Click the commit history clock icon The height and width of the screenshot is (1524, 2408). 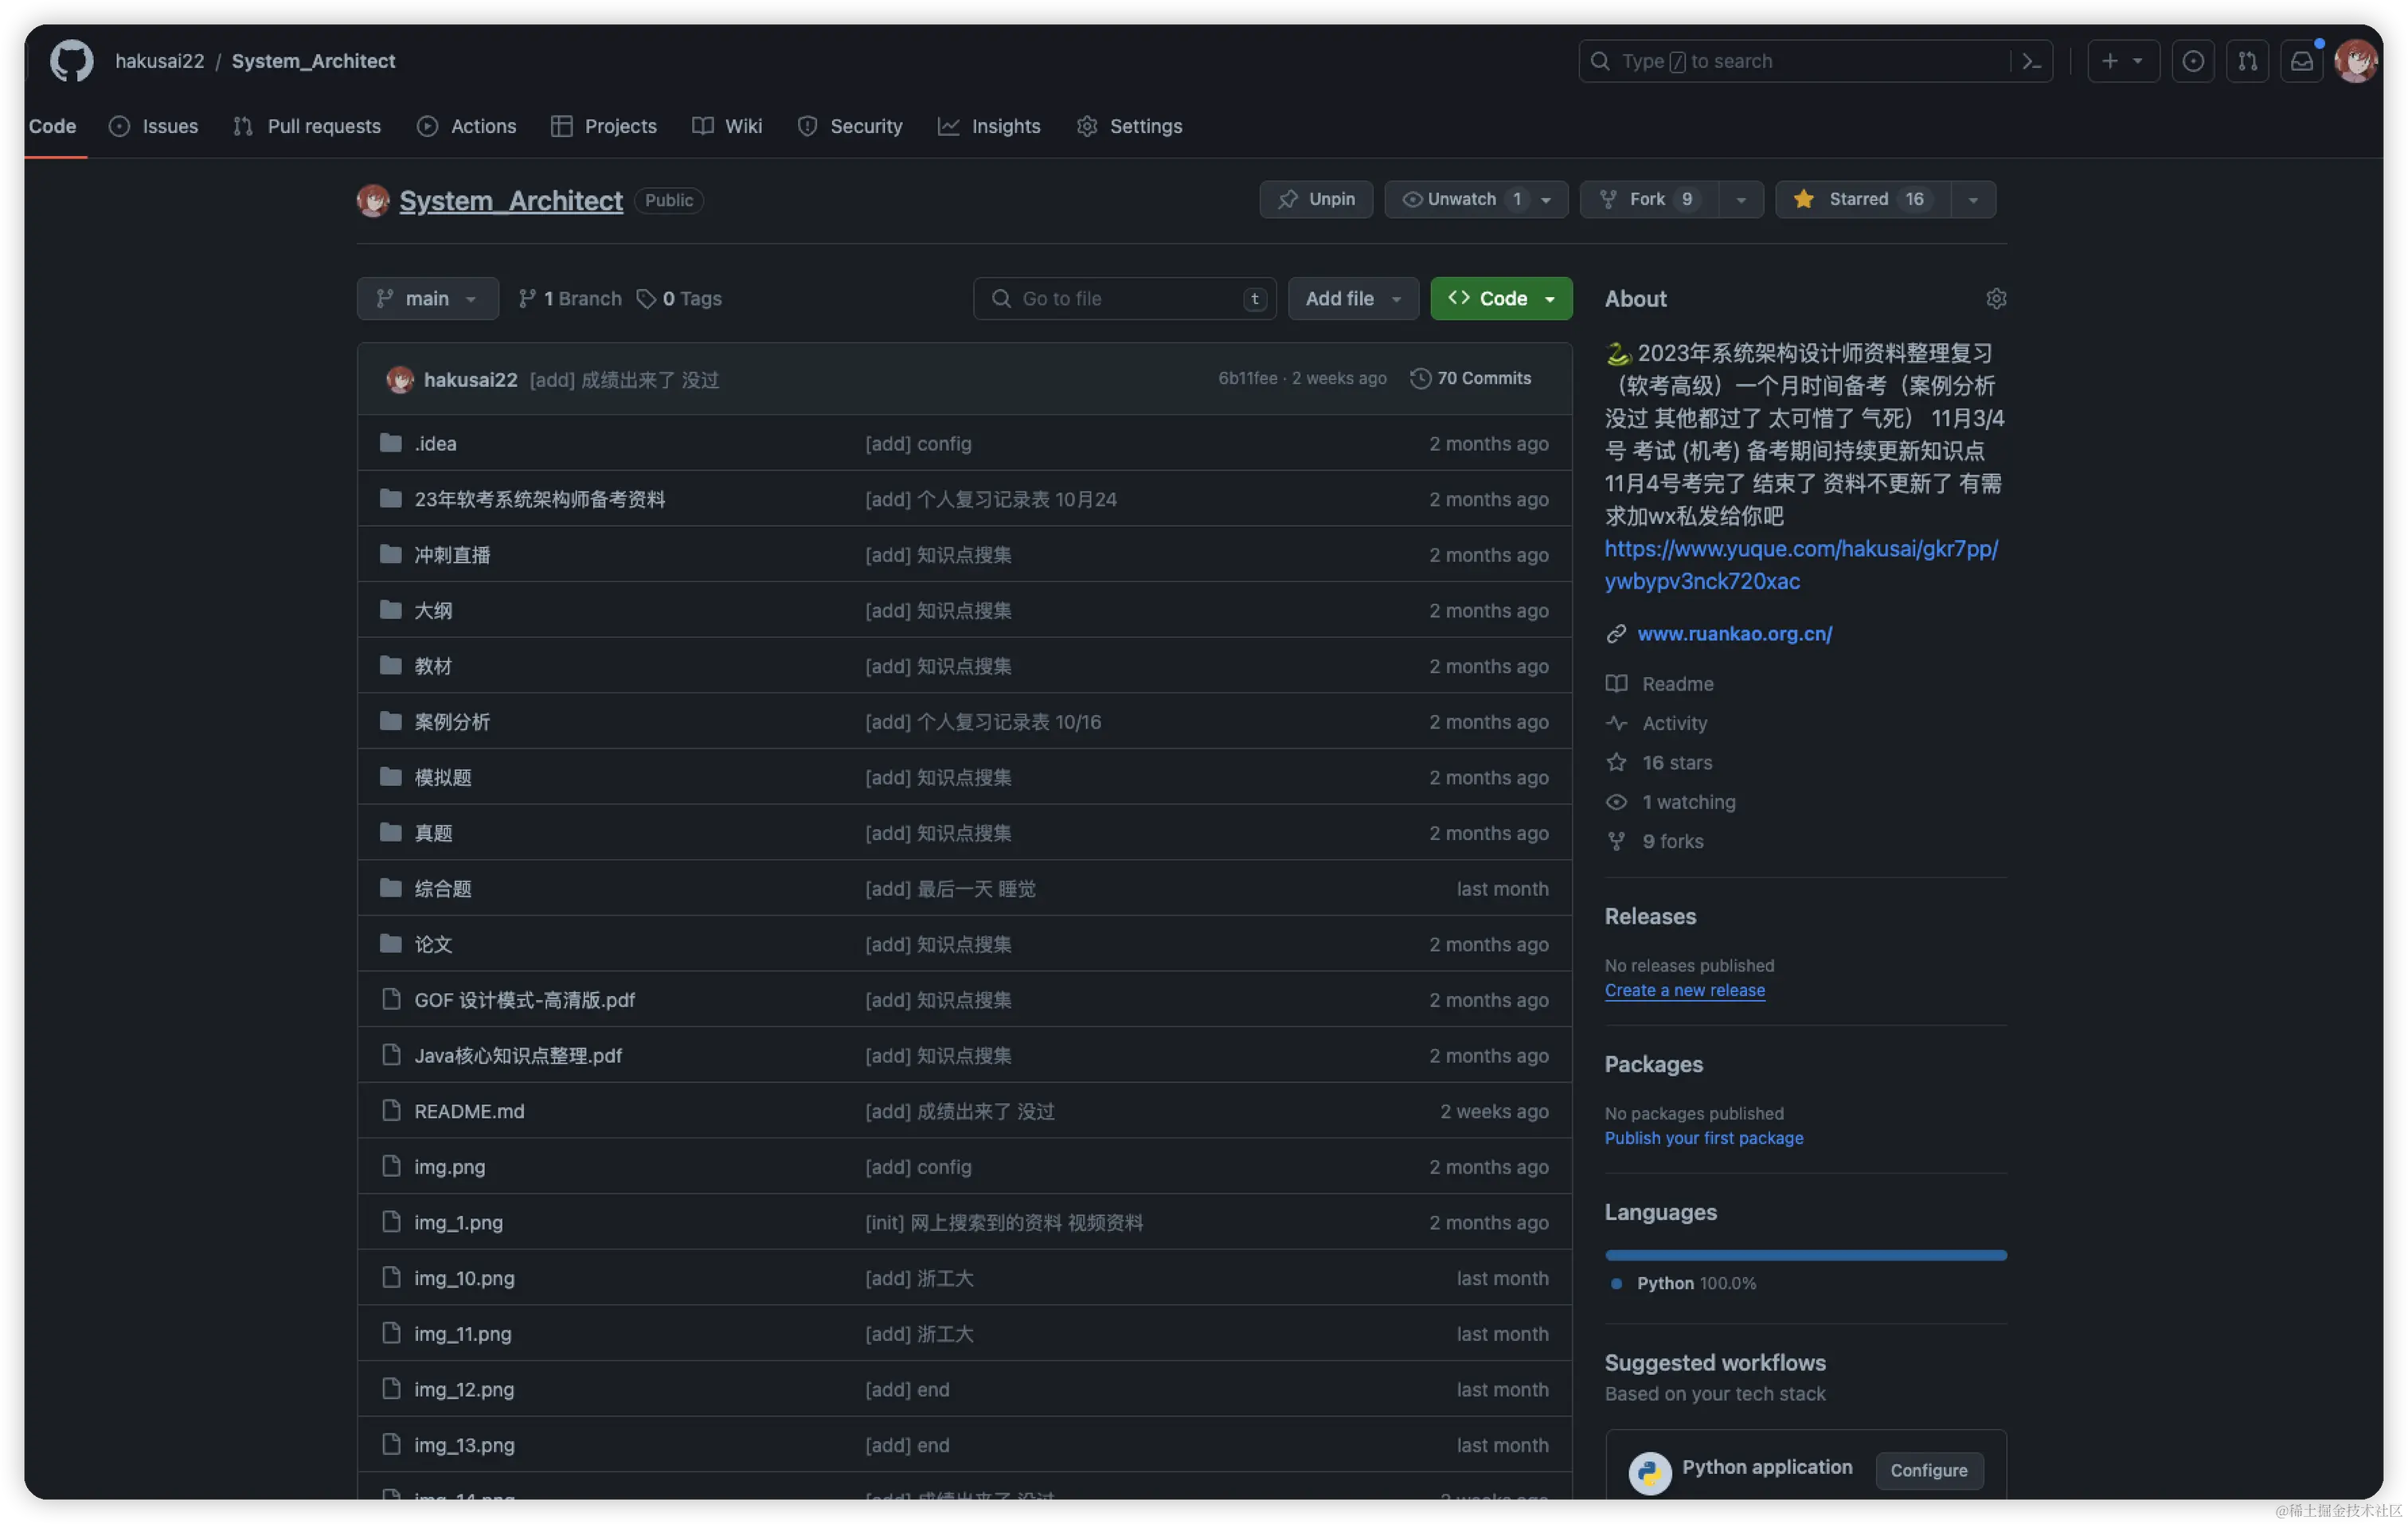pos(1420,379)
